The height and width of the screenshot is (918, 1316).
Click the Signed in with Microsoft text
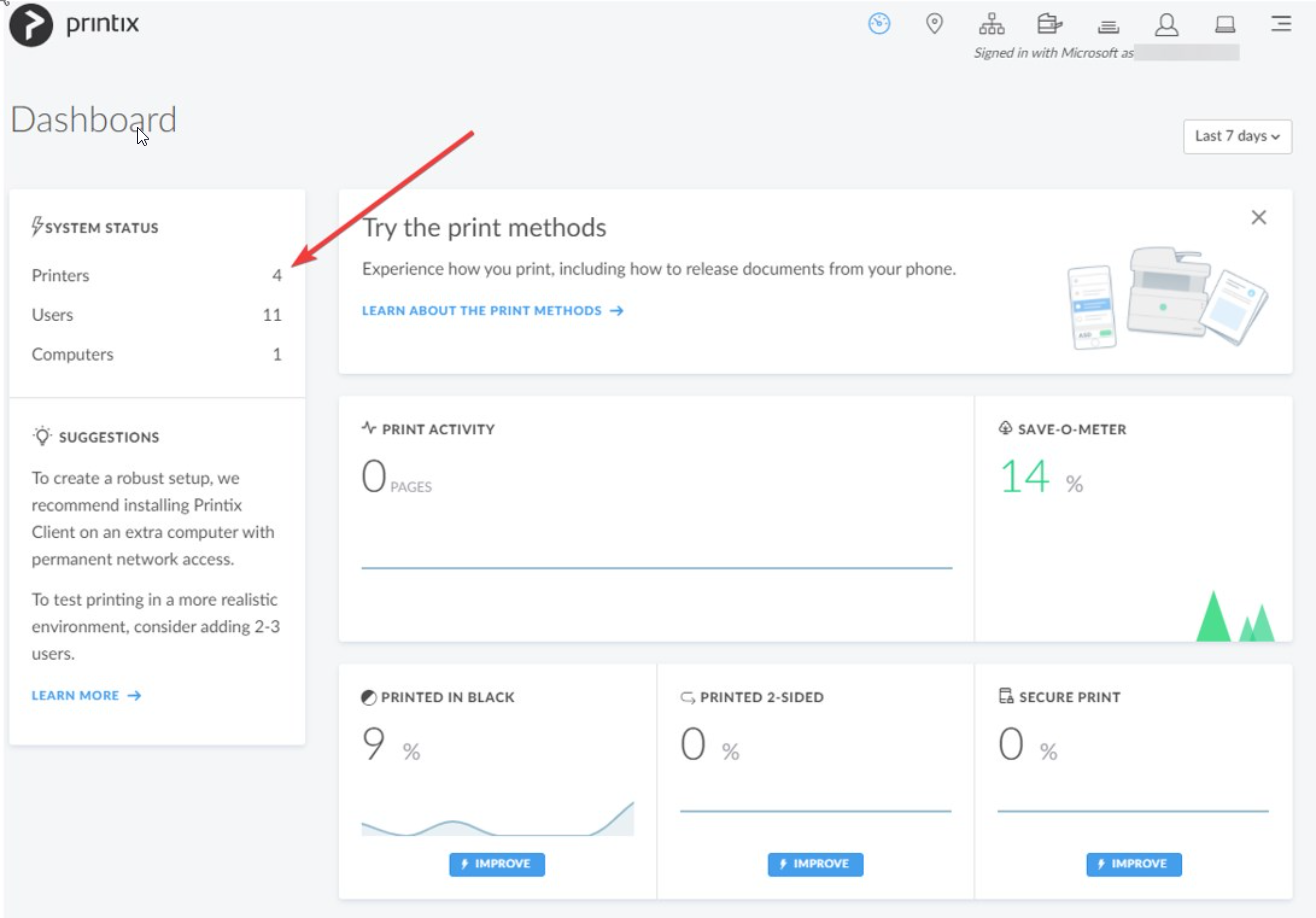pos(1054,53)
